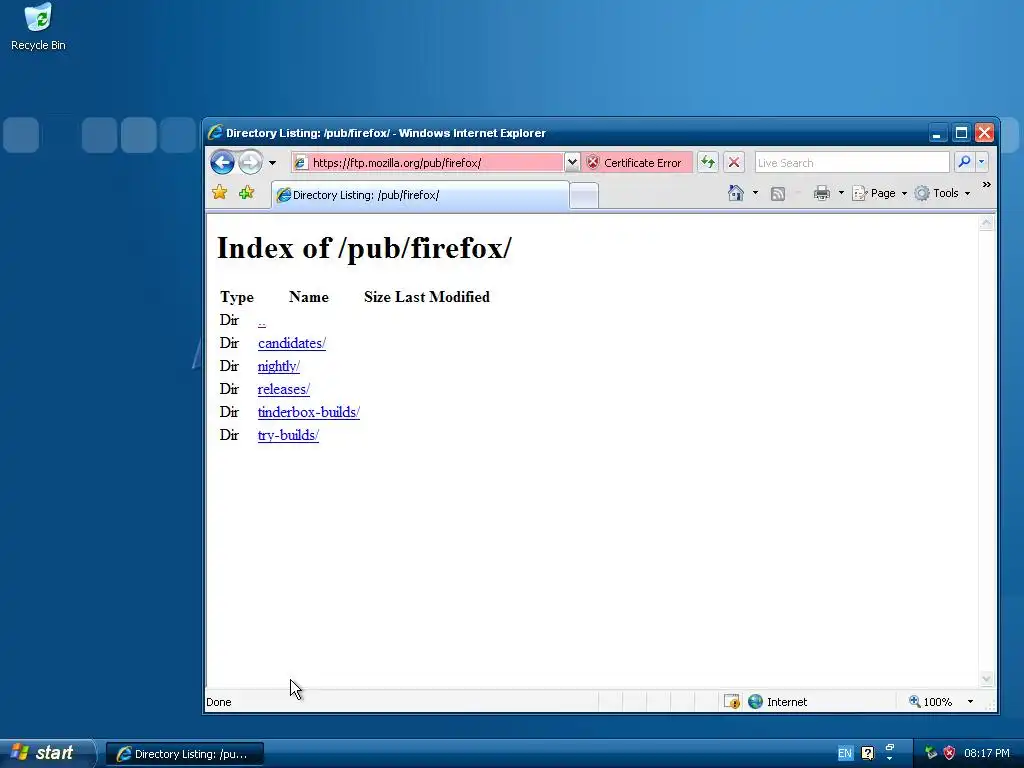1024x768 pixels.
Task: Click the IE icon in title bar
Action: [x=215, y=133]
